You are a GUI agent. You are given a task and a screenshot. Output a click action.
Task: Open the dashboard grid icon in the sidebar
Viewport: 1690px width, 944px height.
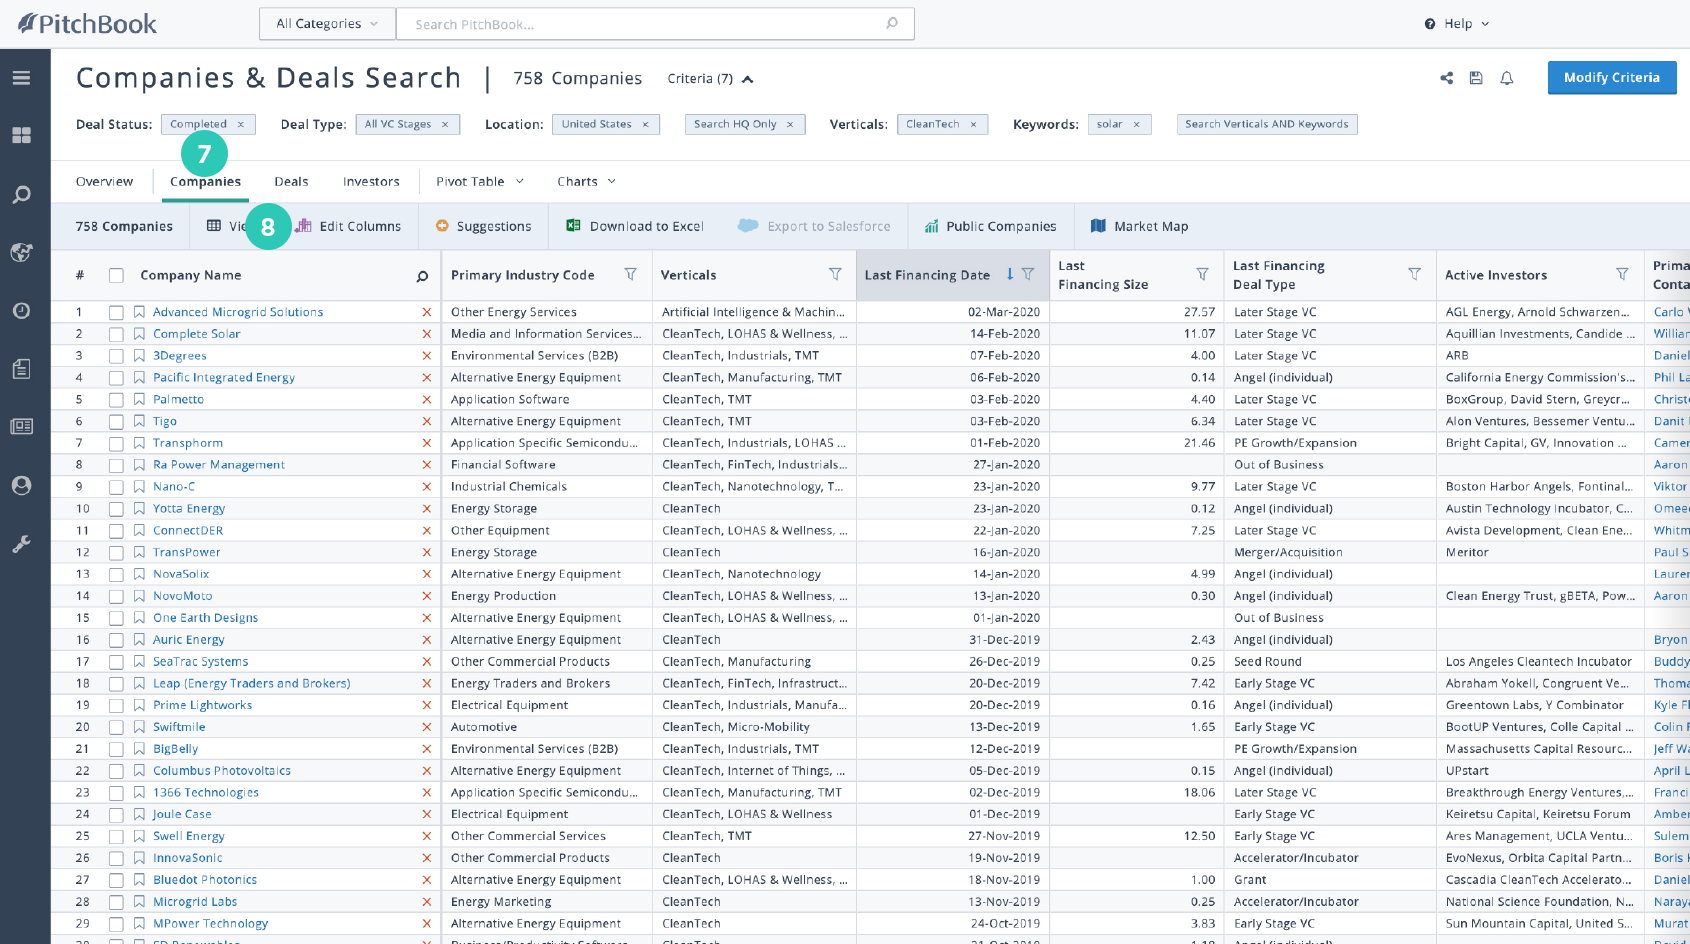click(21, 135)
